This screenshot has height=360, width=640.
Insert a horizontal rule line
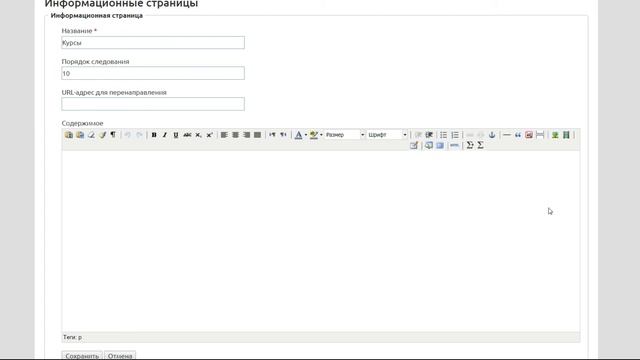click(507, 135)
